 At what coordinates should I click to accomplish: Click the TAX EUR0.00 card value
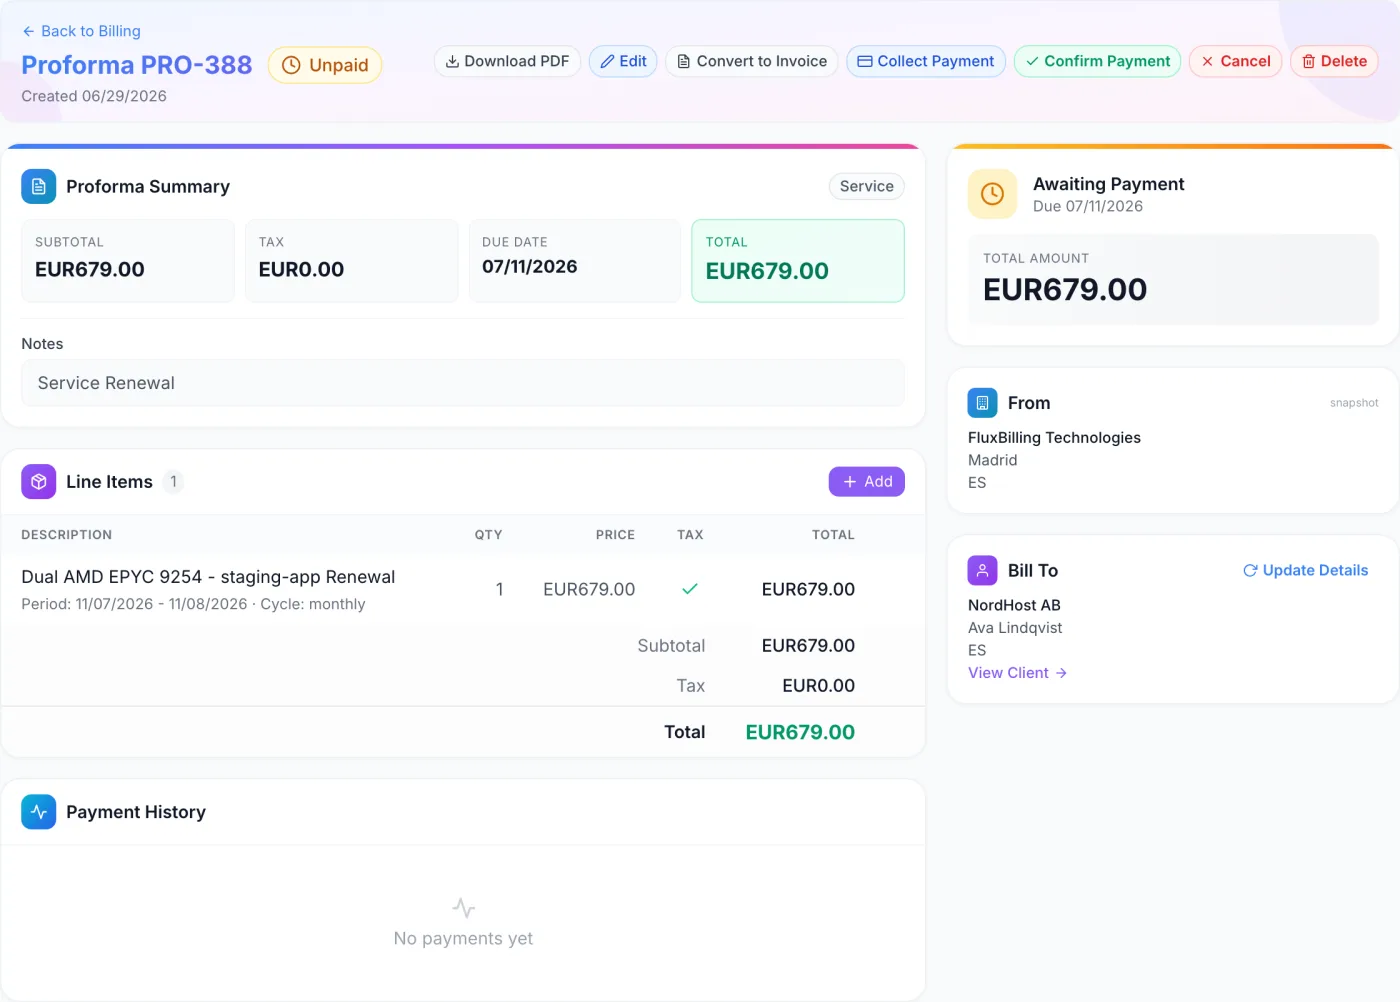pyautogui.click(x=301, y=269)
